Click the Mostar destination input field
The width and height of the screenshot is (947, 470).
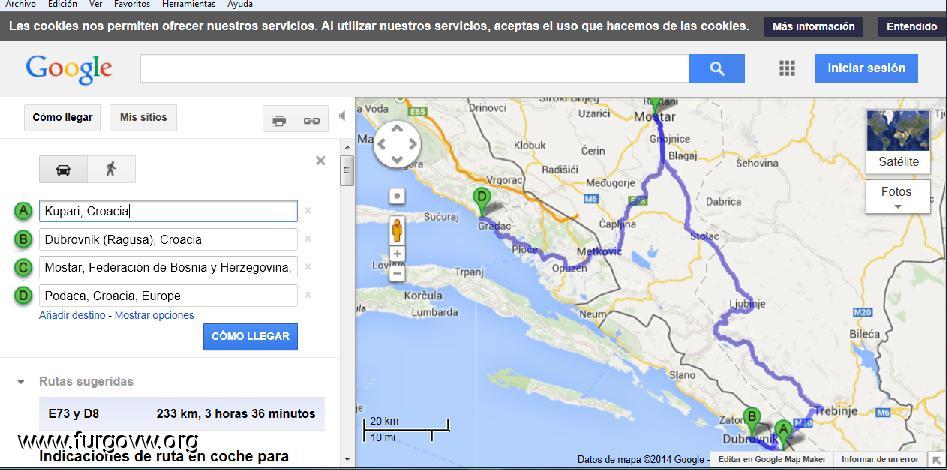pos(168,267)
